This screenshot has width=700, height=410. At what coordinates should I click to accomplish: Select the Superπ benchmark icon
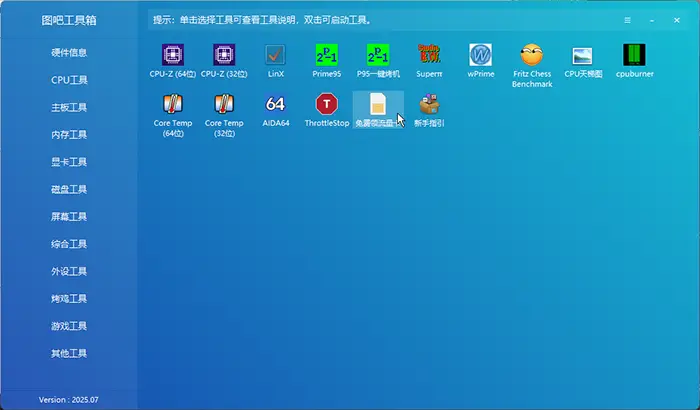(429, 54)
